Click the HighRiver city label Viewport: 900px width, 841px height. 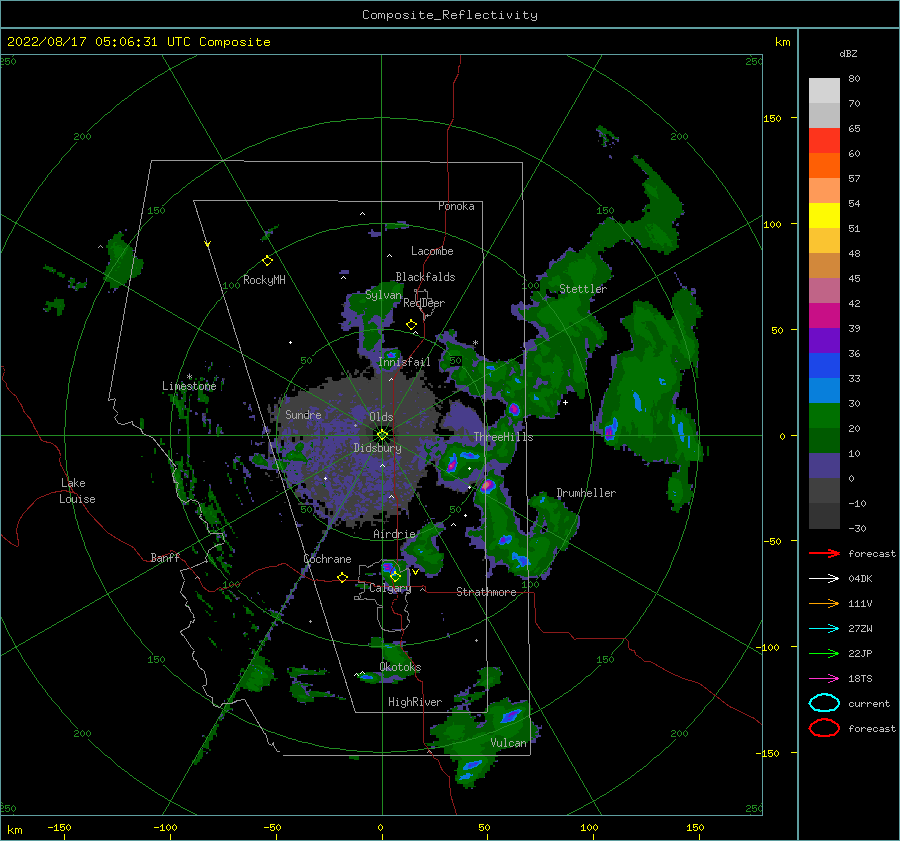415,702
